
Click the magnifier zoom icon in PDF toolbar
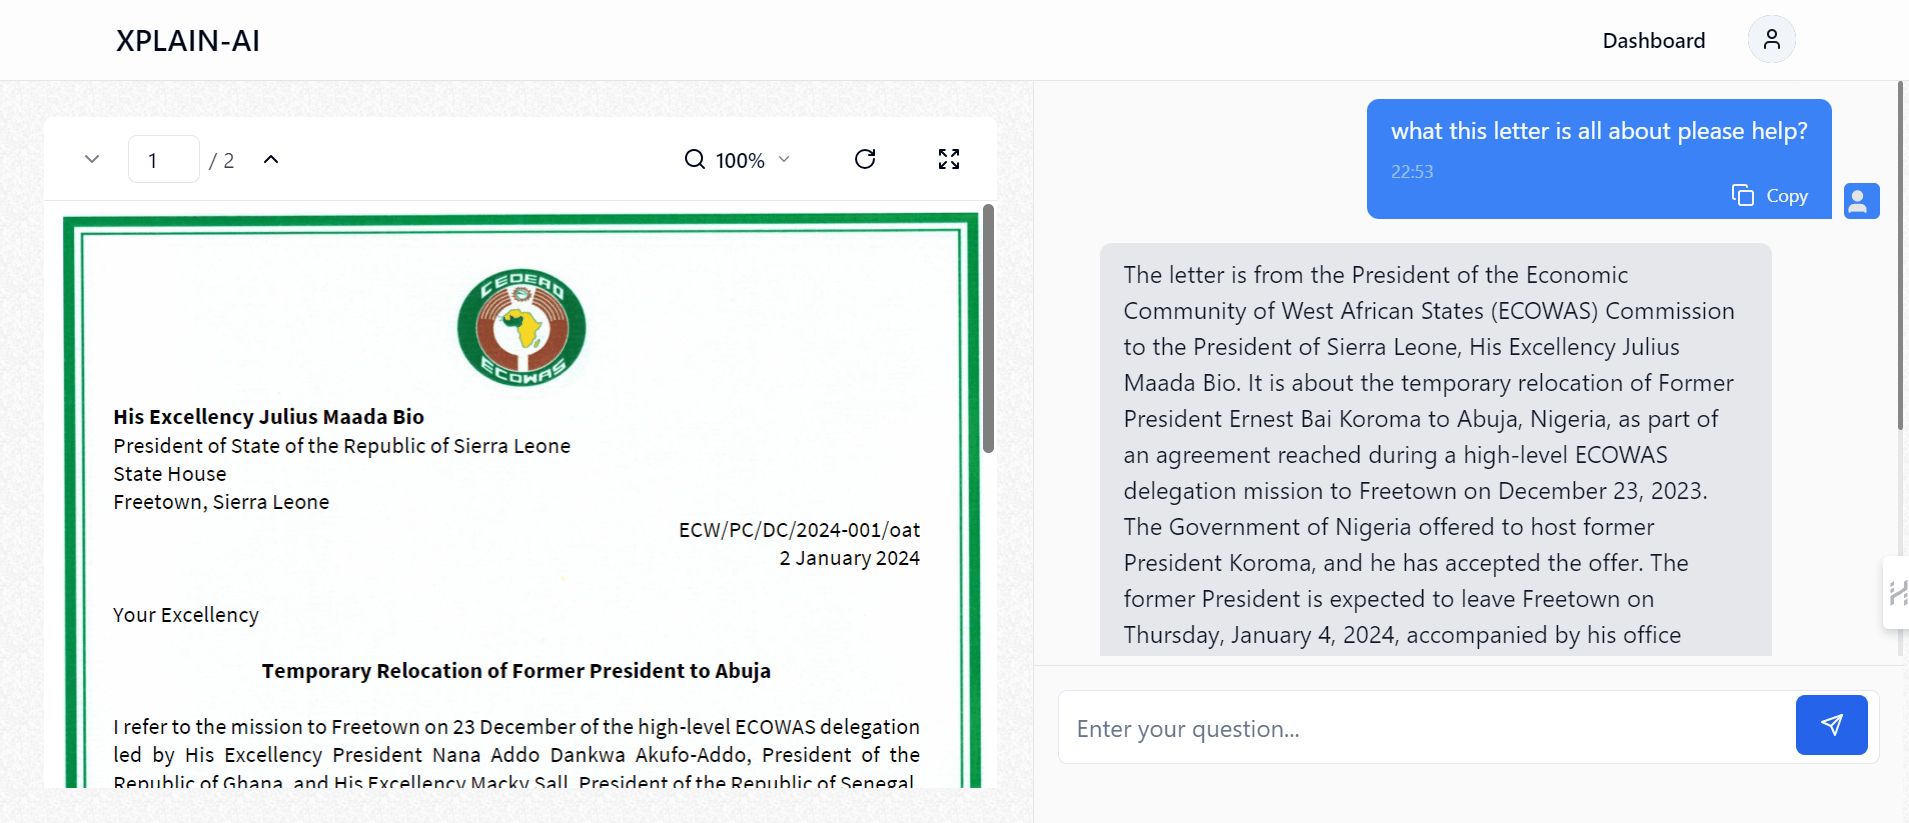coord(694,160)
